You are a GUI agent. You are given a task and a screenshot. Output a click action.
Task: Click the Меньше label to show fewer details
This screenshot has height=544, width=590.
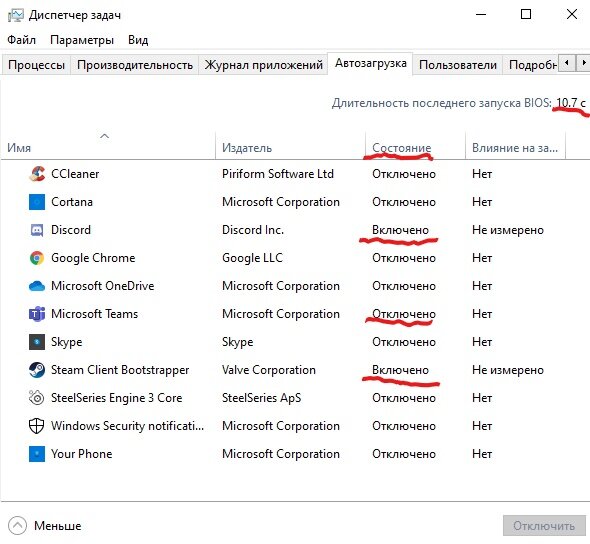[x=58, y=526]
